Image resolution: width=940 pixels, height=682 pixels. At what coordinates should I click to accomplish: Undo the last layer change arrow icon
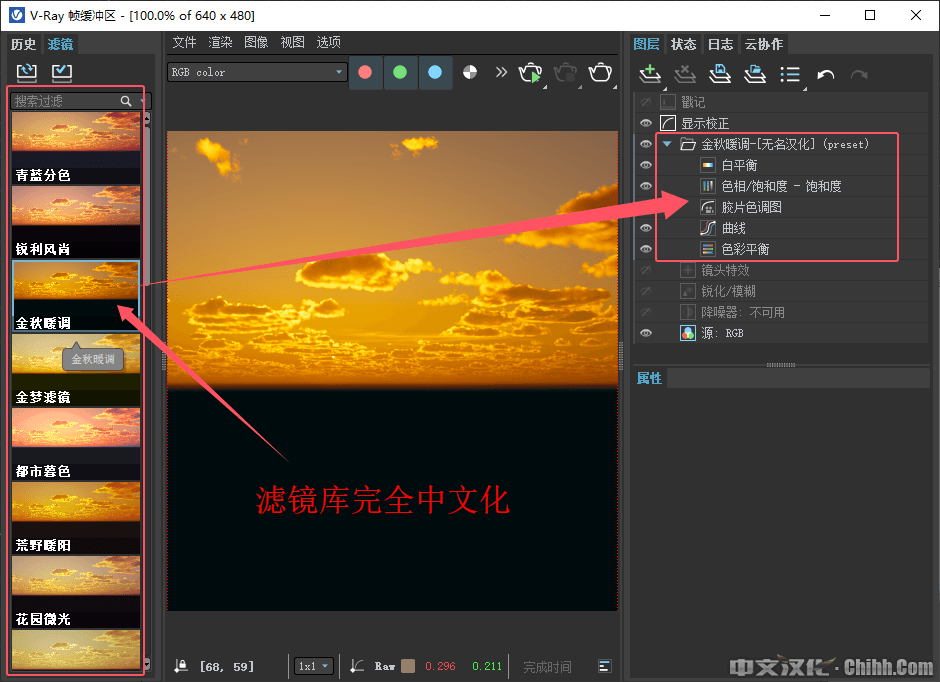[826, 74]
